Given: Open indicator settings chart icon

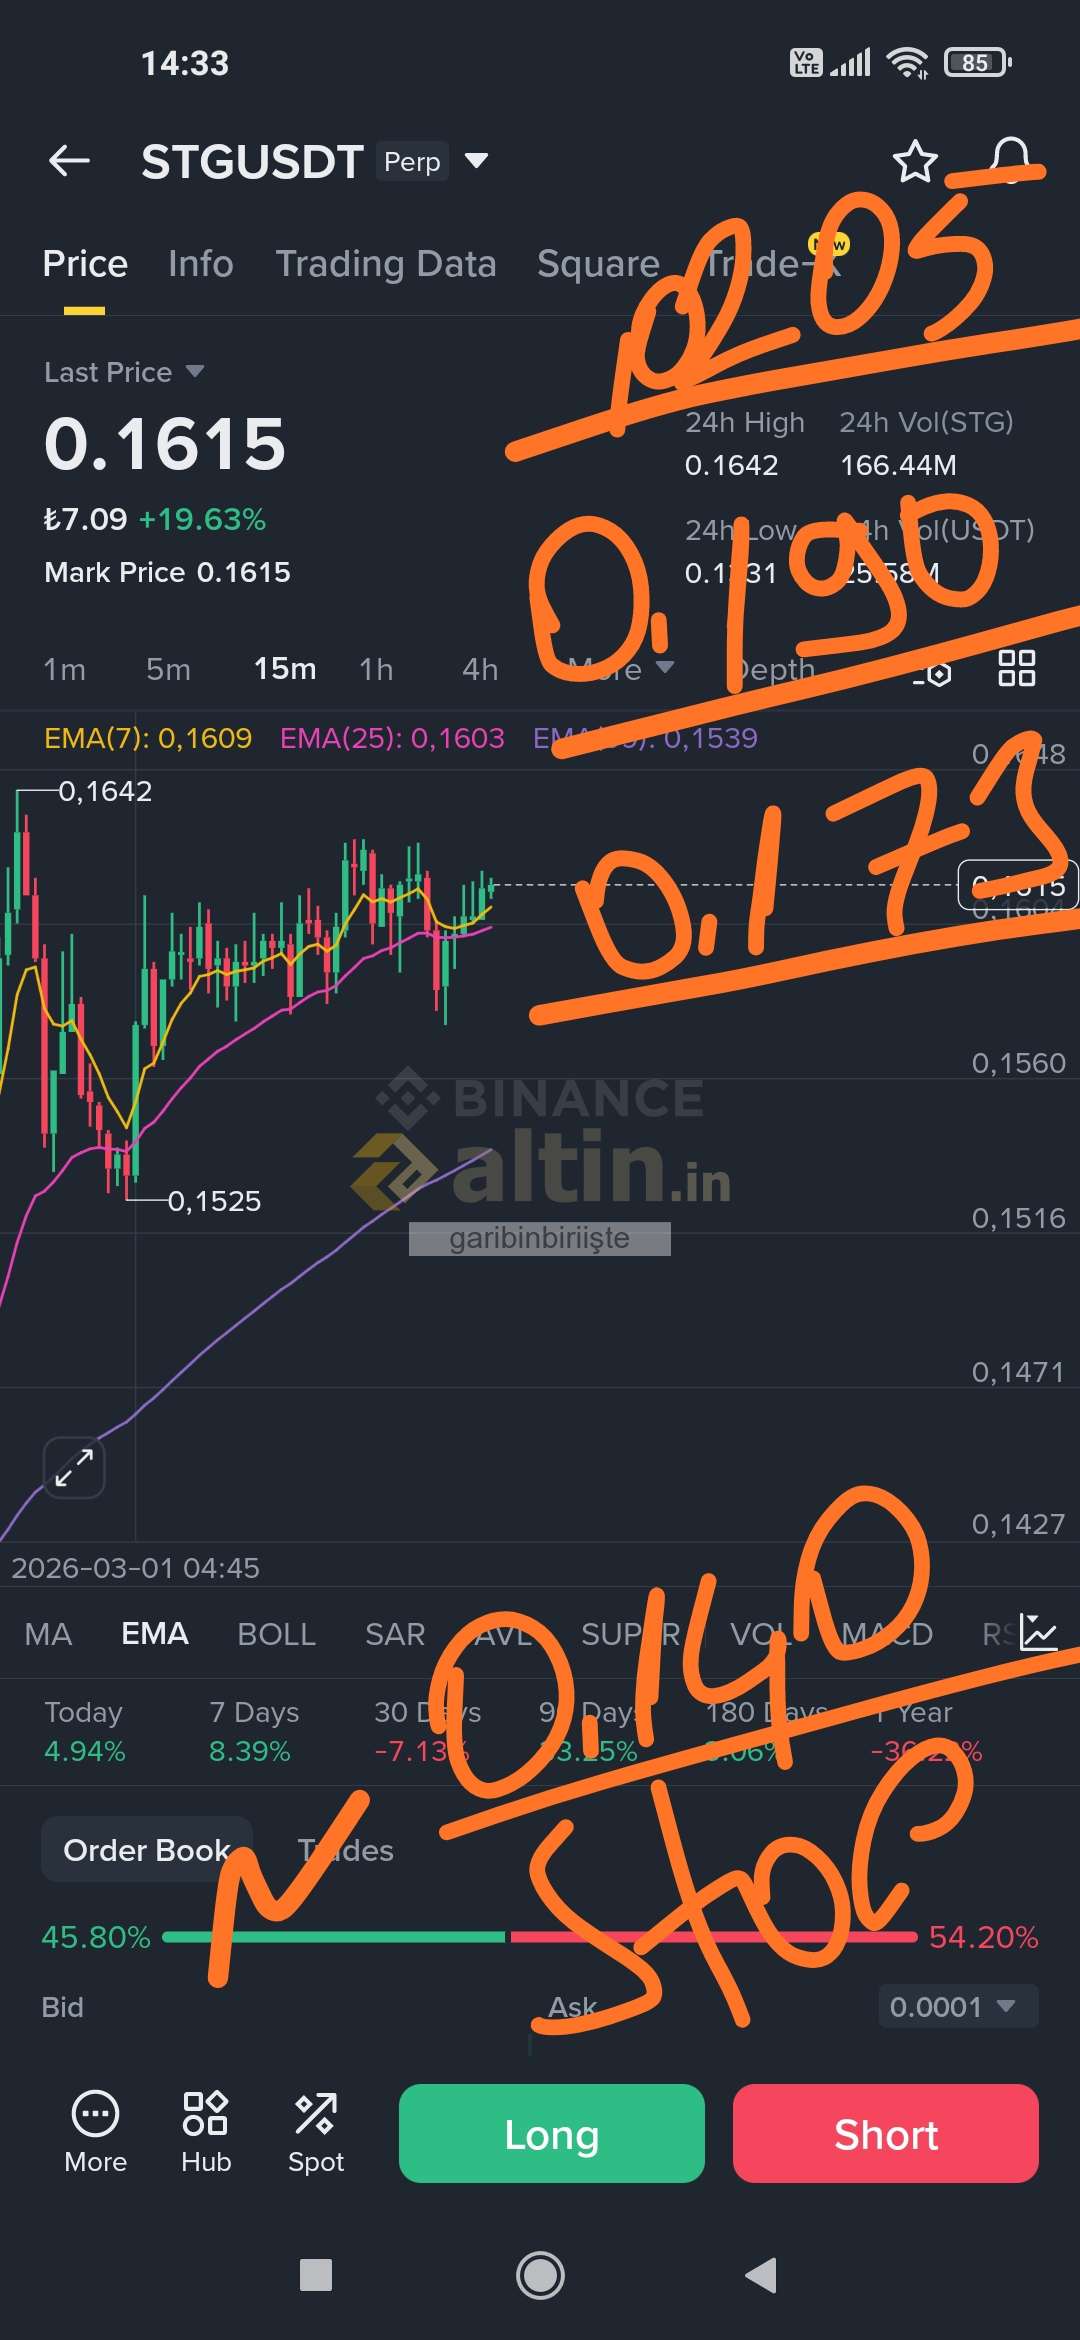Looking at the screenshot, I should point(1038,1632).
